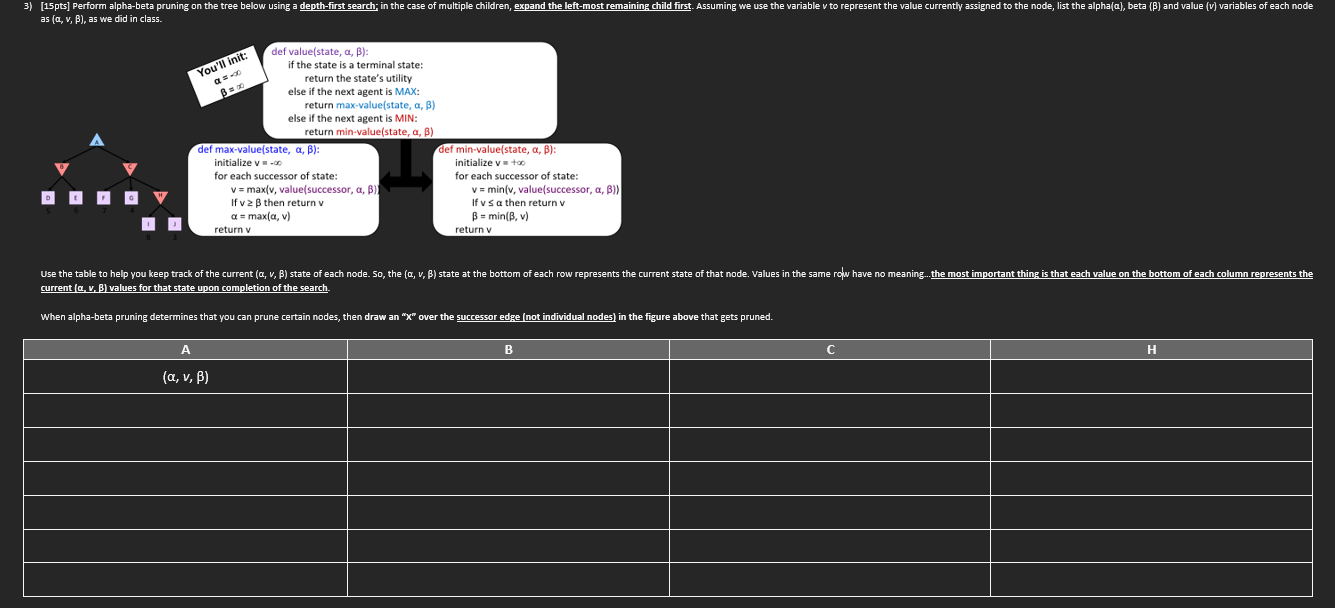Select the tilted 'You'll init' note box
This screenshot has height=608, width=1335.
[226, 78]
